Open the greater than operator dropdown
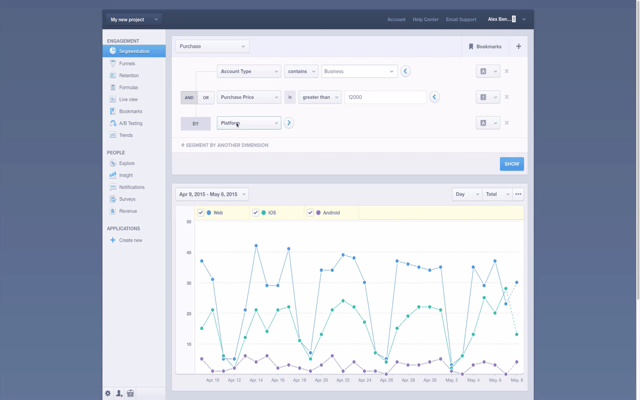The height and width of the screenshot is (400, 640). point(320,97)
